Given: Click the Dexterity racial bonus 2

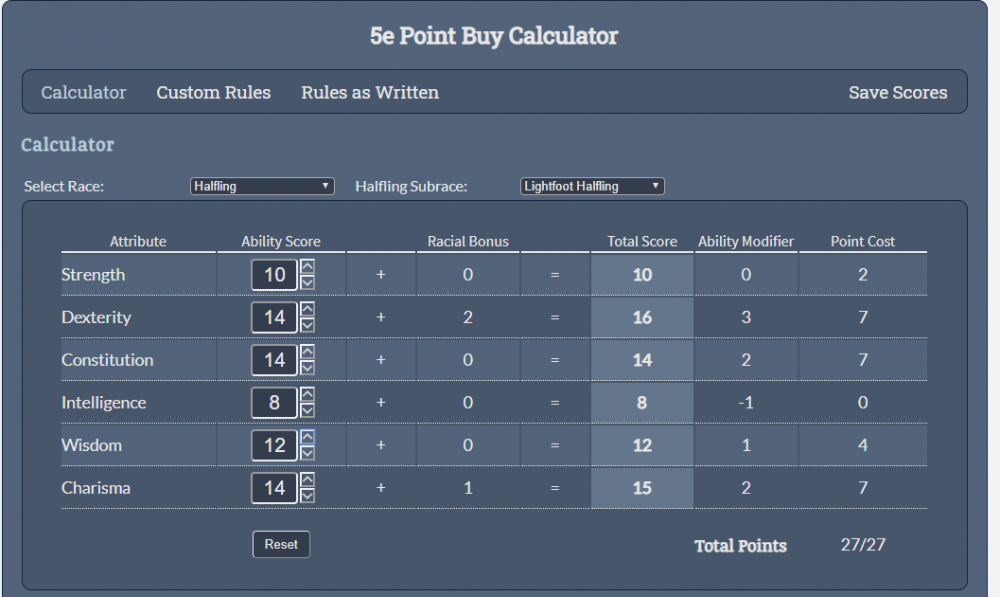Looking at the screenshot, I should click(x=468, y=318).
